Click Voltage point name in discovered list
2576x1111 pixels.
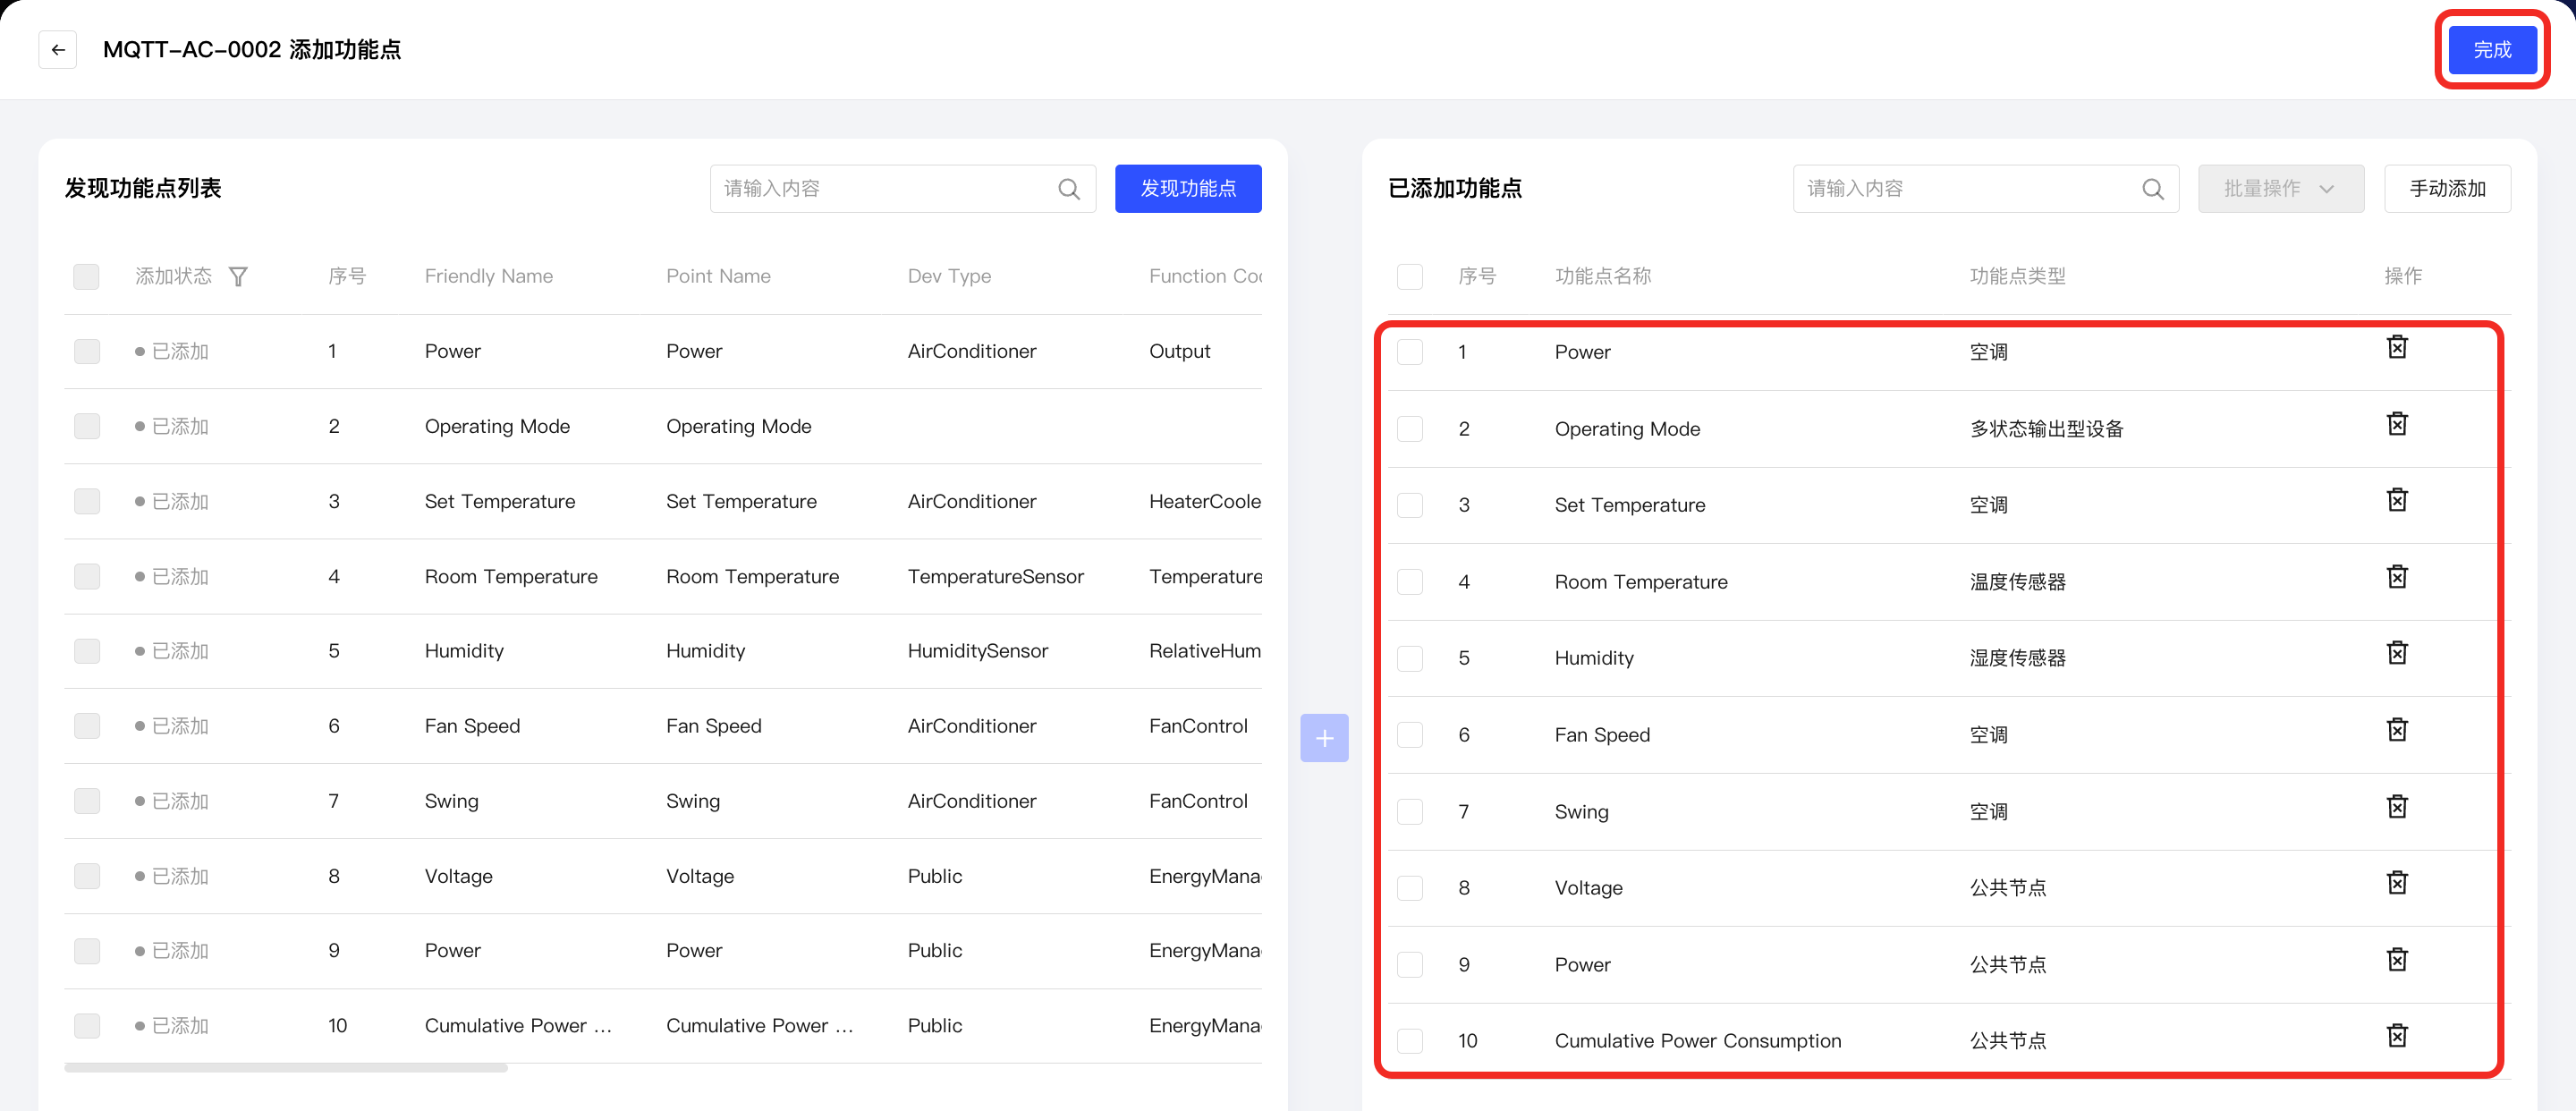pyautogui.click(x=700, y=877)
